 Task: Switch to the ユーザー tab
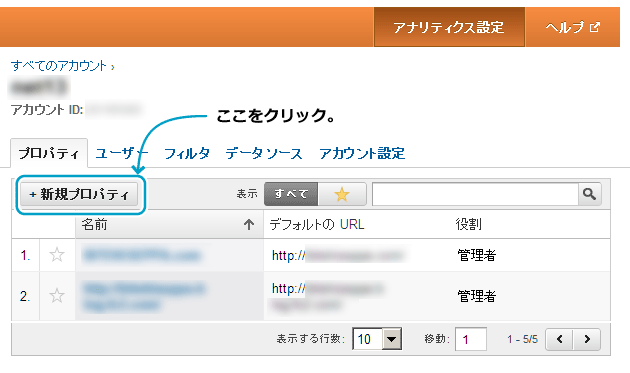[x=121, y=153]
